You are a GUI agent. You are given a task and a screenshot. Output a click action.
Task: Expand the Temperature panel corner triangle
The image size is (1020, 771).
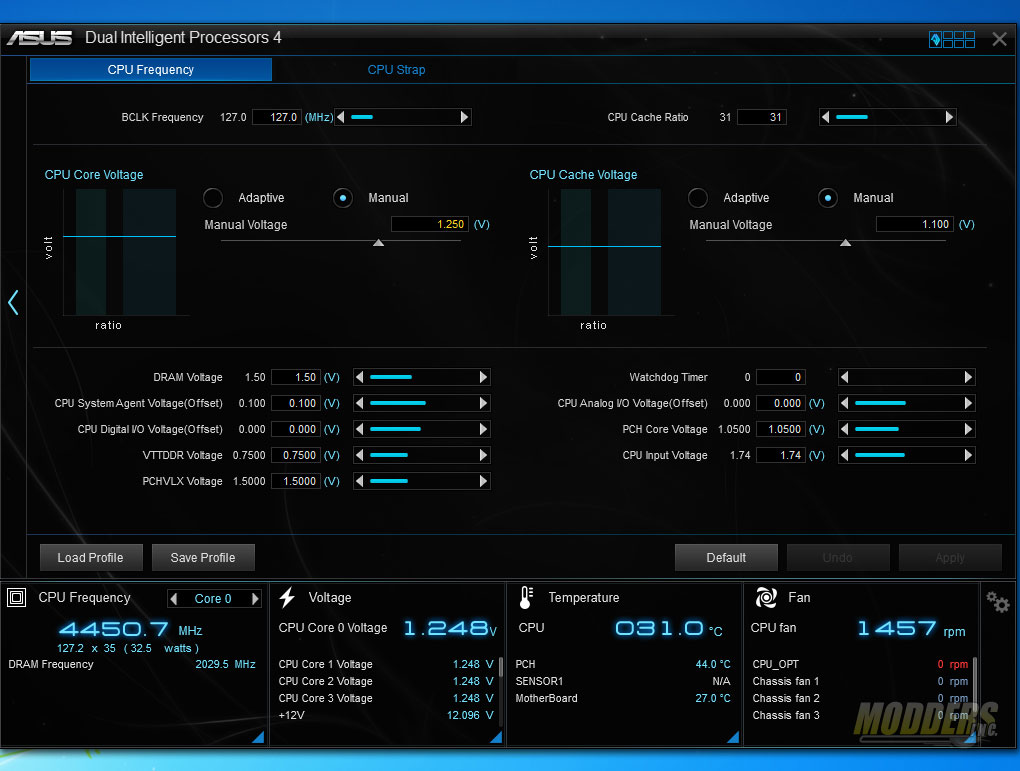pyautogui.click(x=733, y=737)
